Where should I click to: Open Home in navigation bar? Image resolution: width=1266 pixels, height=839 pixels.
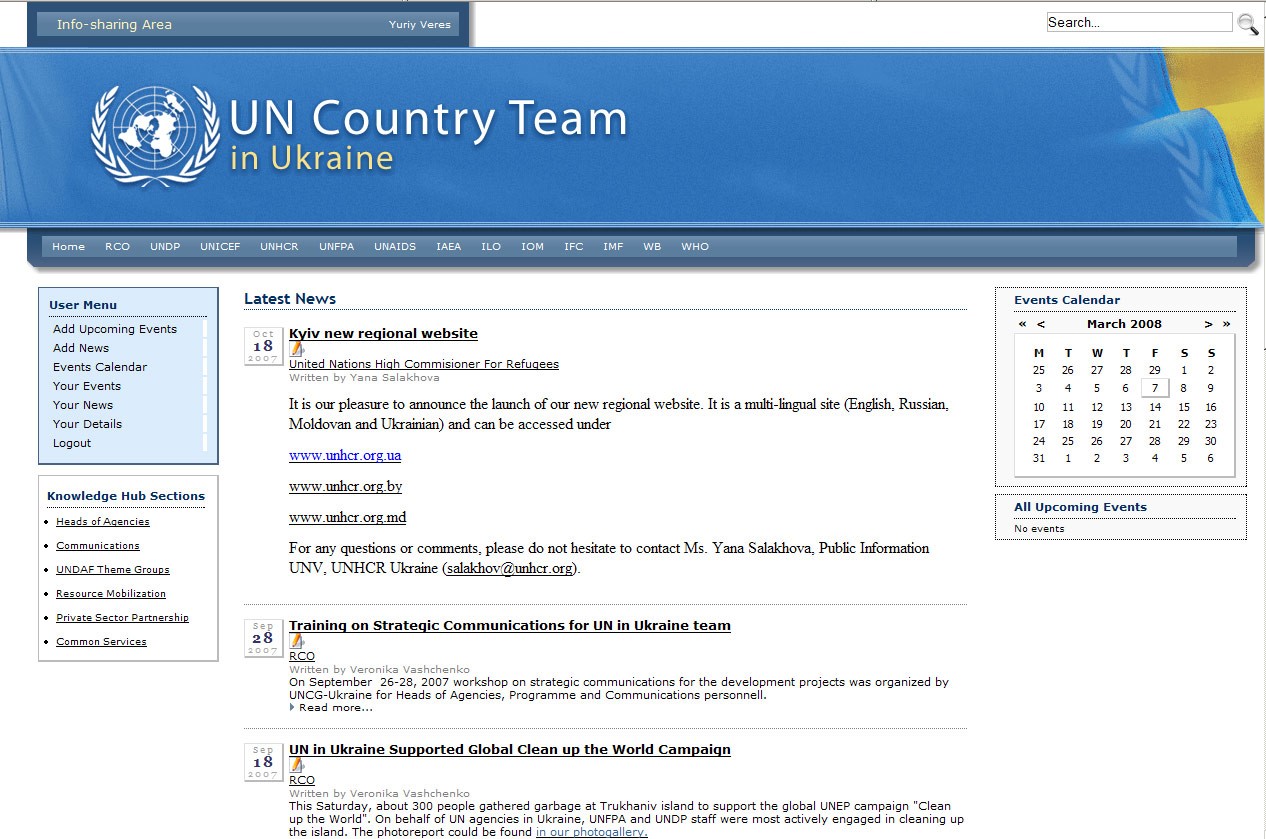pyautogui.click(x=68, y=247)
